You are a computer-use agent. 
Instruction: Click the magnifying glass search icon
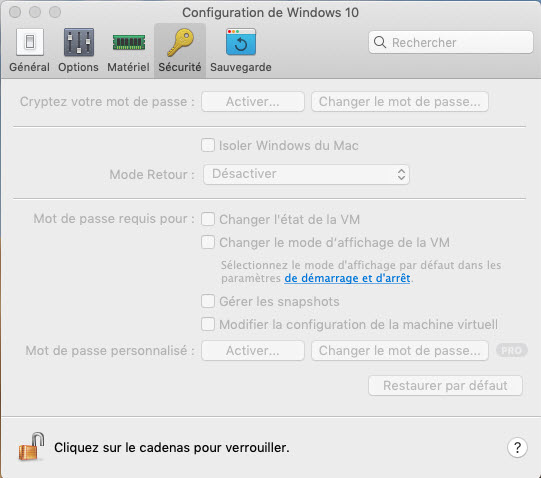click(380, 42)
